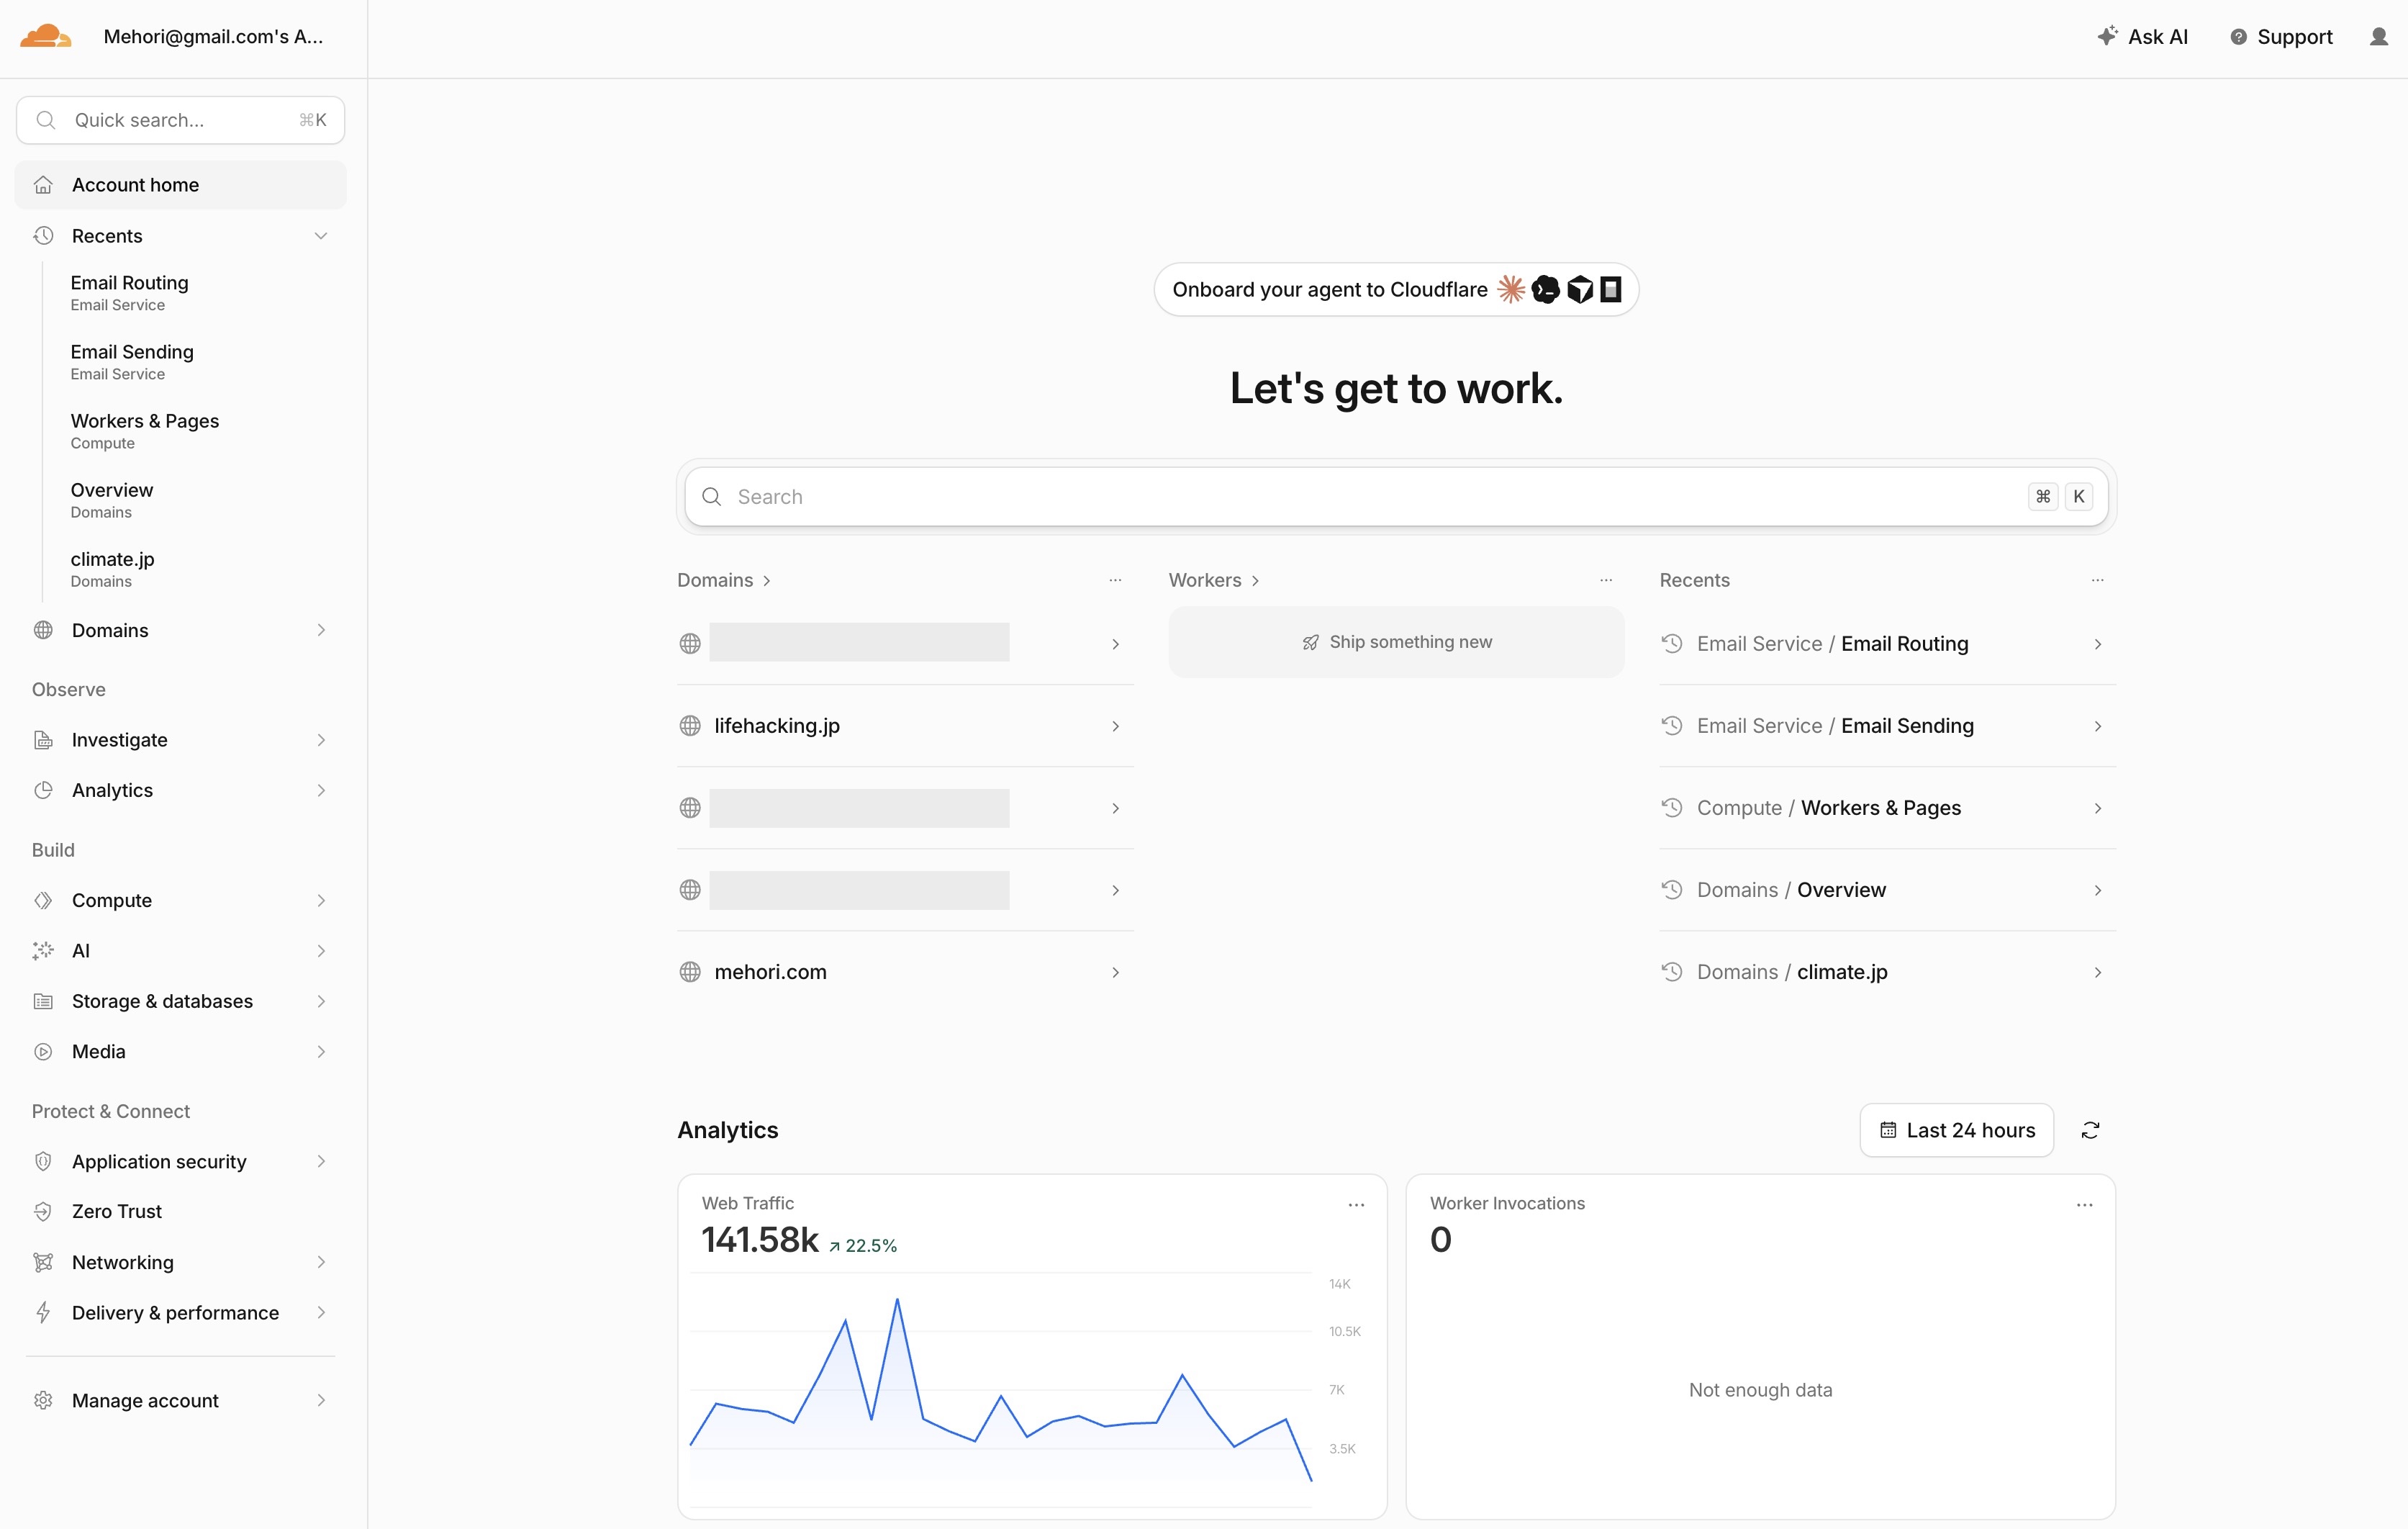Open the lifehacking.jp domain
The height and width of the screenshot is (1529, 2408).
(x=905, y=726)
